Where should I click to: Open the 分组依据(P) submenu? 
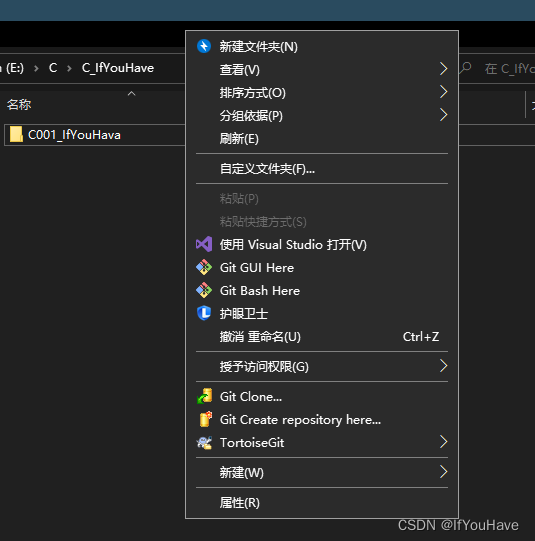click(x=322, y=116)
